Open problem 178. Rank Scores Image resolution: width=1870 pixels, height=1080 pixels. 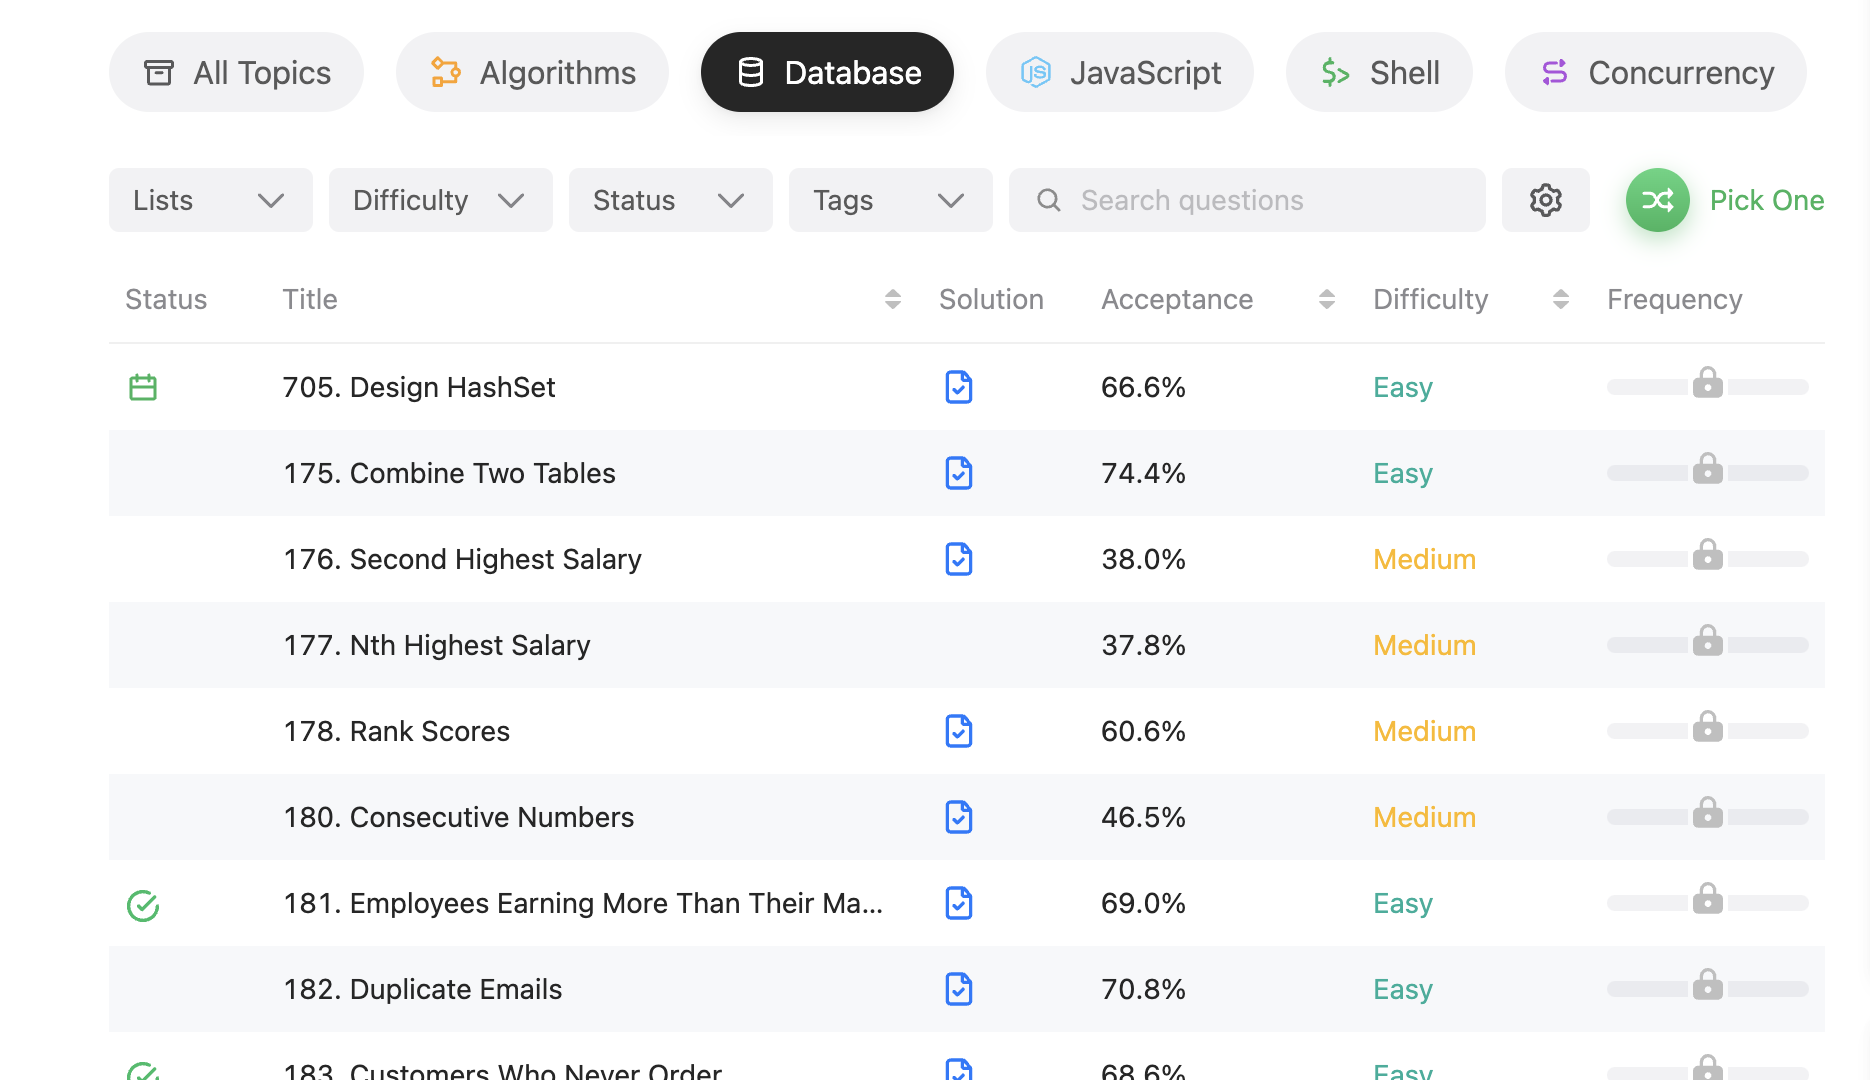396,731
